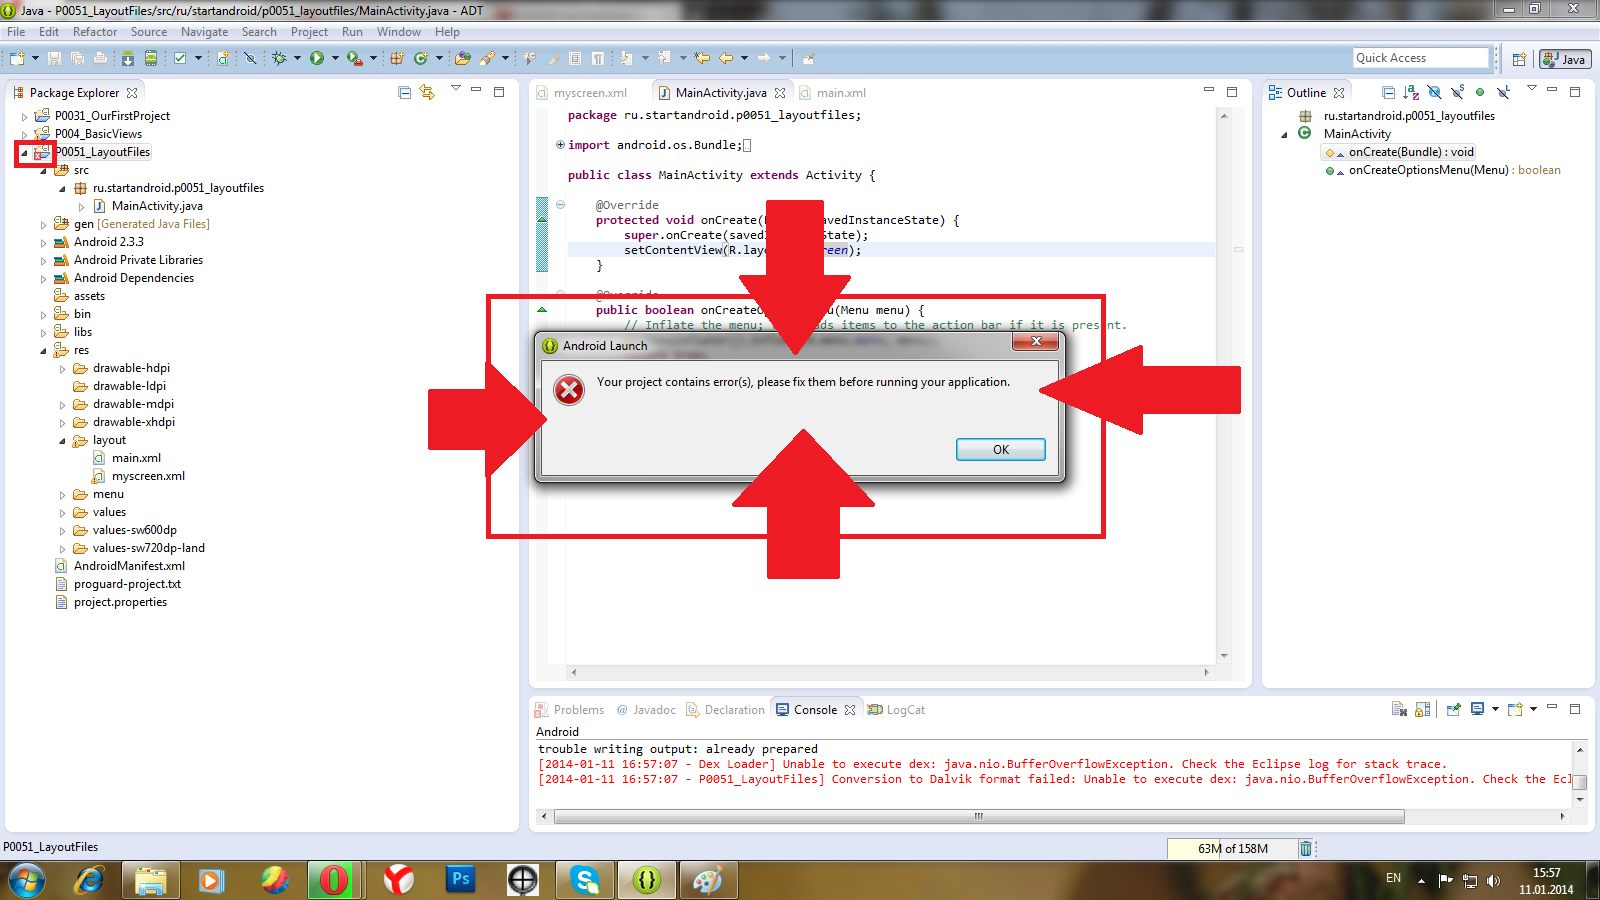
Task: Click the Run External Tools icon
Action: (x=354, y=58)
